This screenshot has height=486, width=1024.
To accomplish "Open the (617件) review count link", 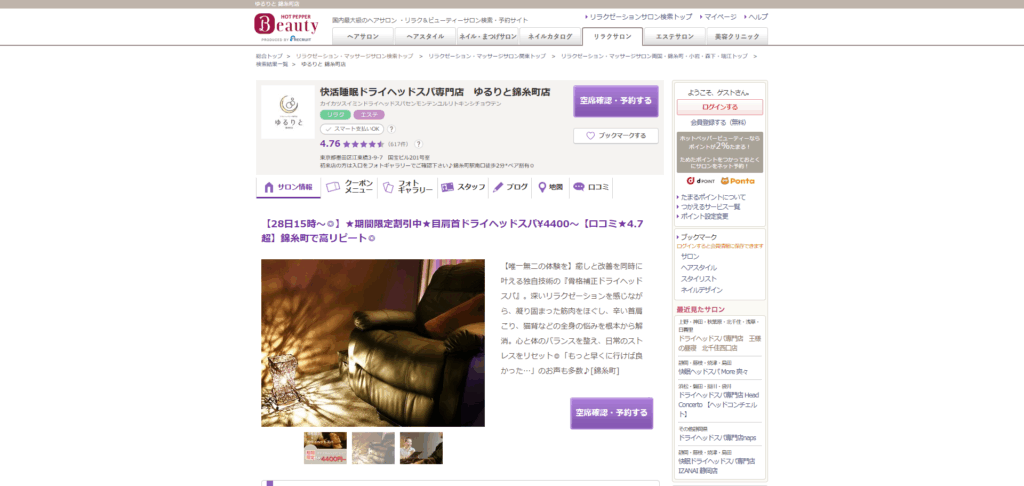I will point(398,144).
